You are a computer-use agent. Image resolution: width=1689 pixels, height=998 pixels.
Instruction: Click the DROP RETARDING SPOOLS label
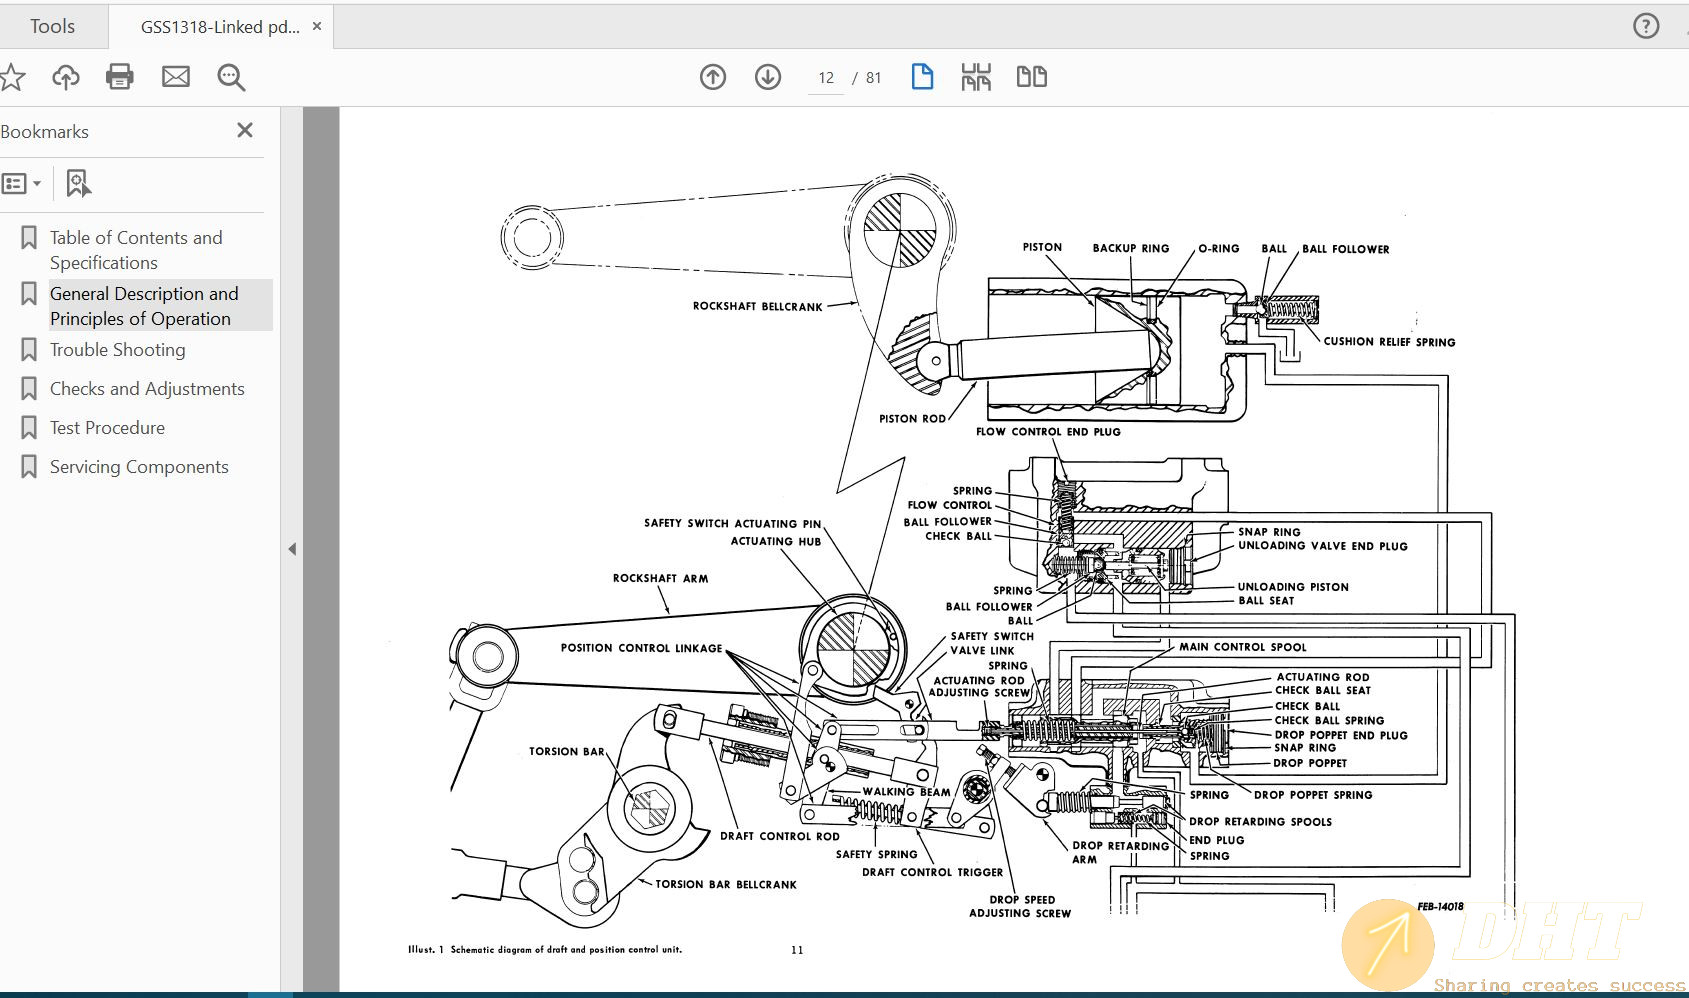tap(1260, 822)
